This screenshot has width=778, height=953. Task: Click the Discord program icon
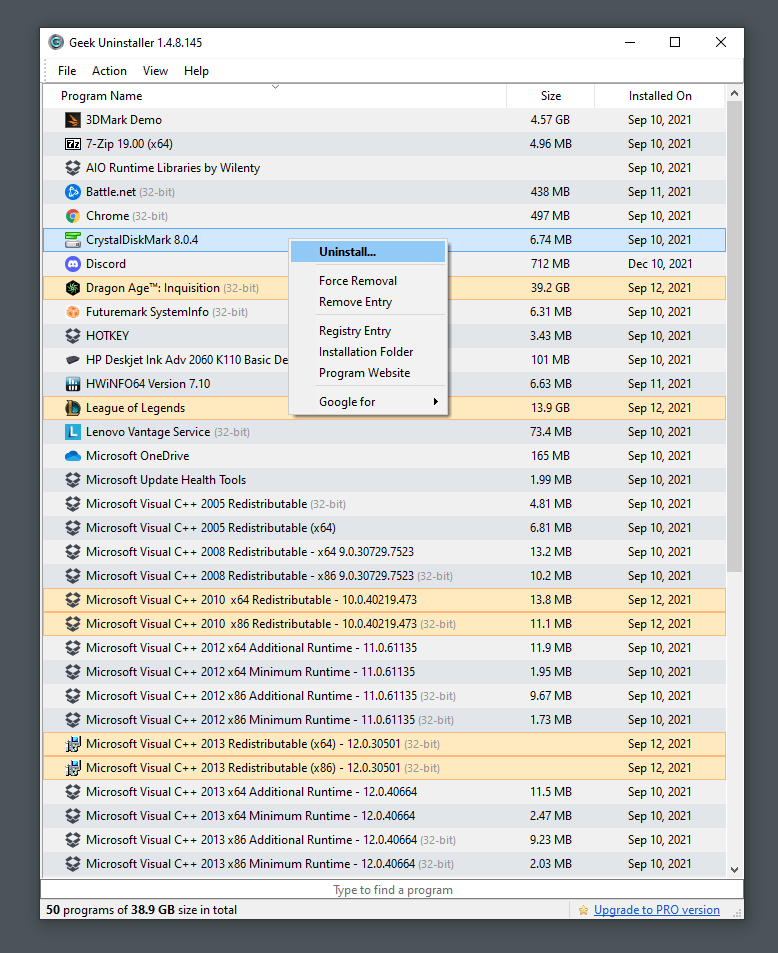click(73, 264)
